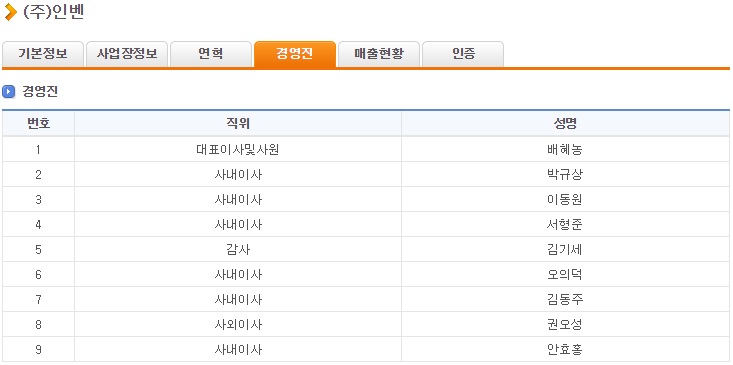Click the 성명 column header

(565, 123)
